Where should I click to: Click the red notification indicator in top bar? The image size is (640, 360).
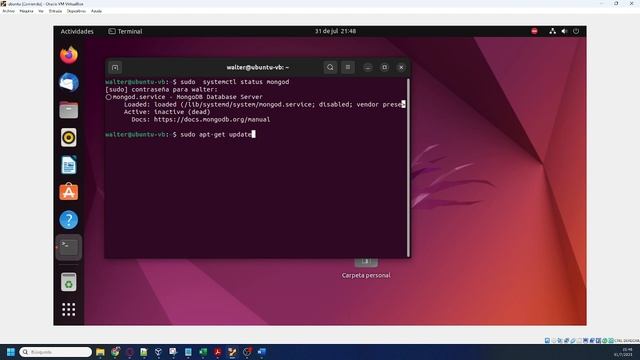click(x=534, y=31)
